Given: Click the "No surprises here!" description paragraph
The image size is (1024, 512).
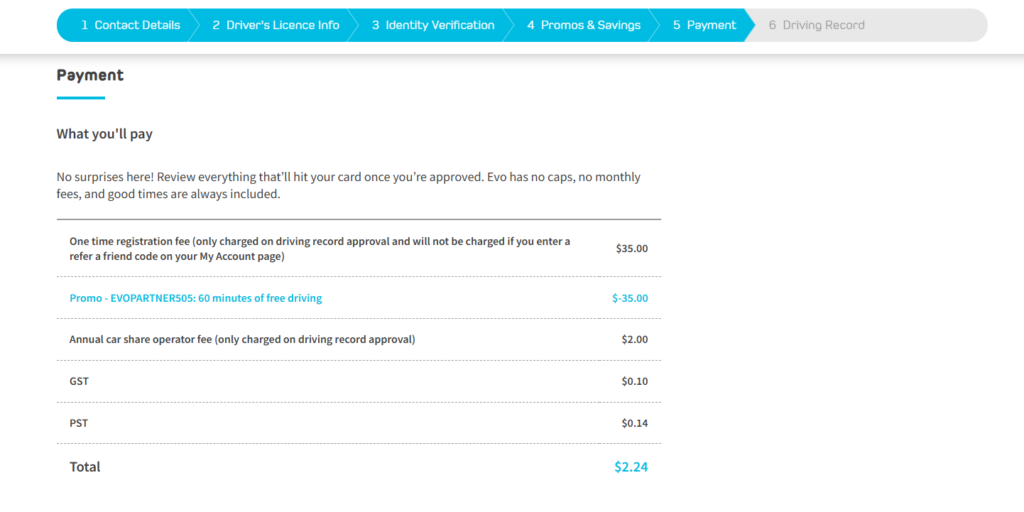Looking at the screenshot, I should 349,185.
